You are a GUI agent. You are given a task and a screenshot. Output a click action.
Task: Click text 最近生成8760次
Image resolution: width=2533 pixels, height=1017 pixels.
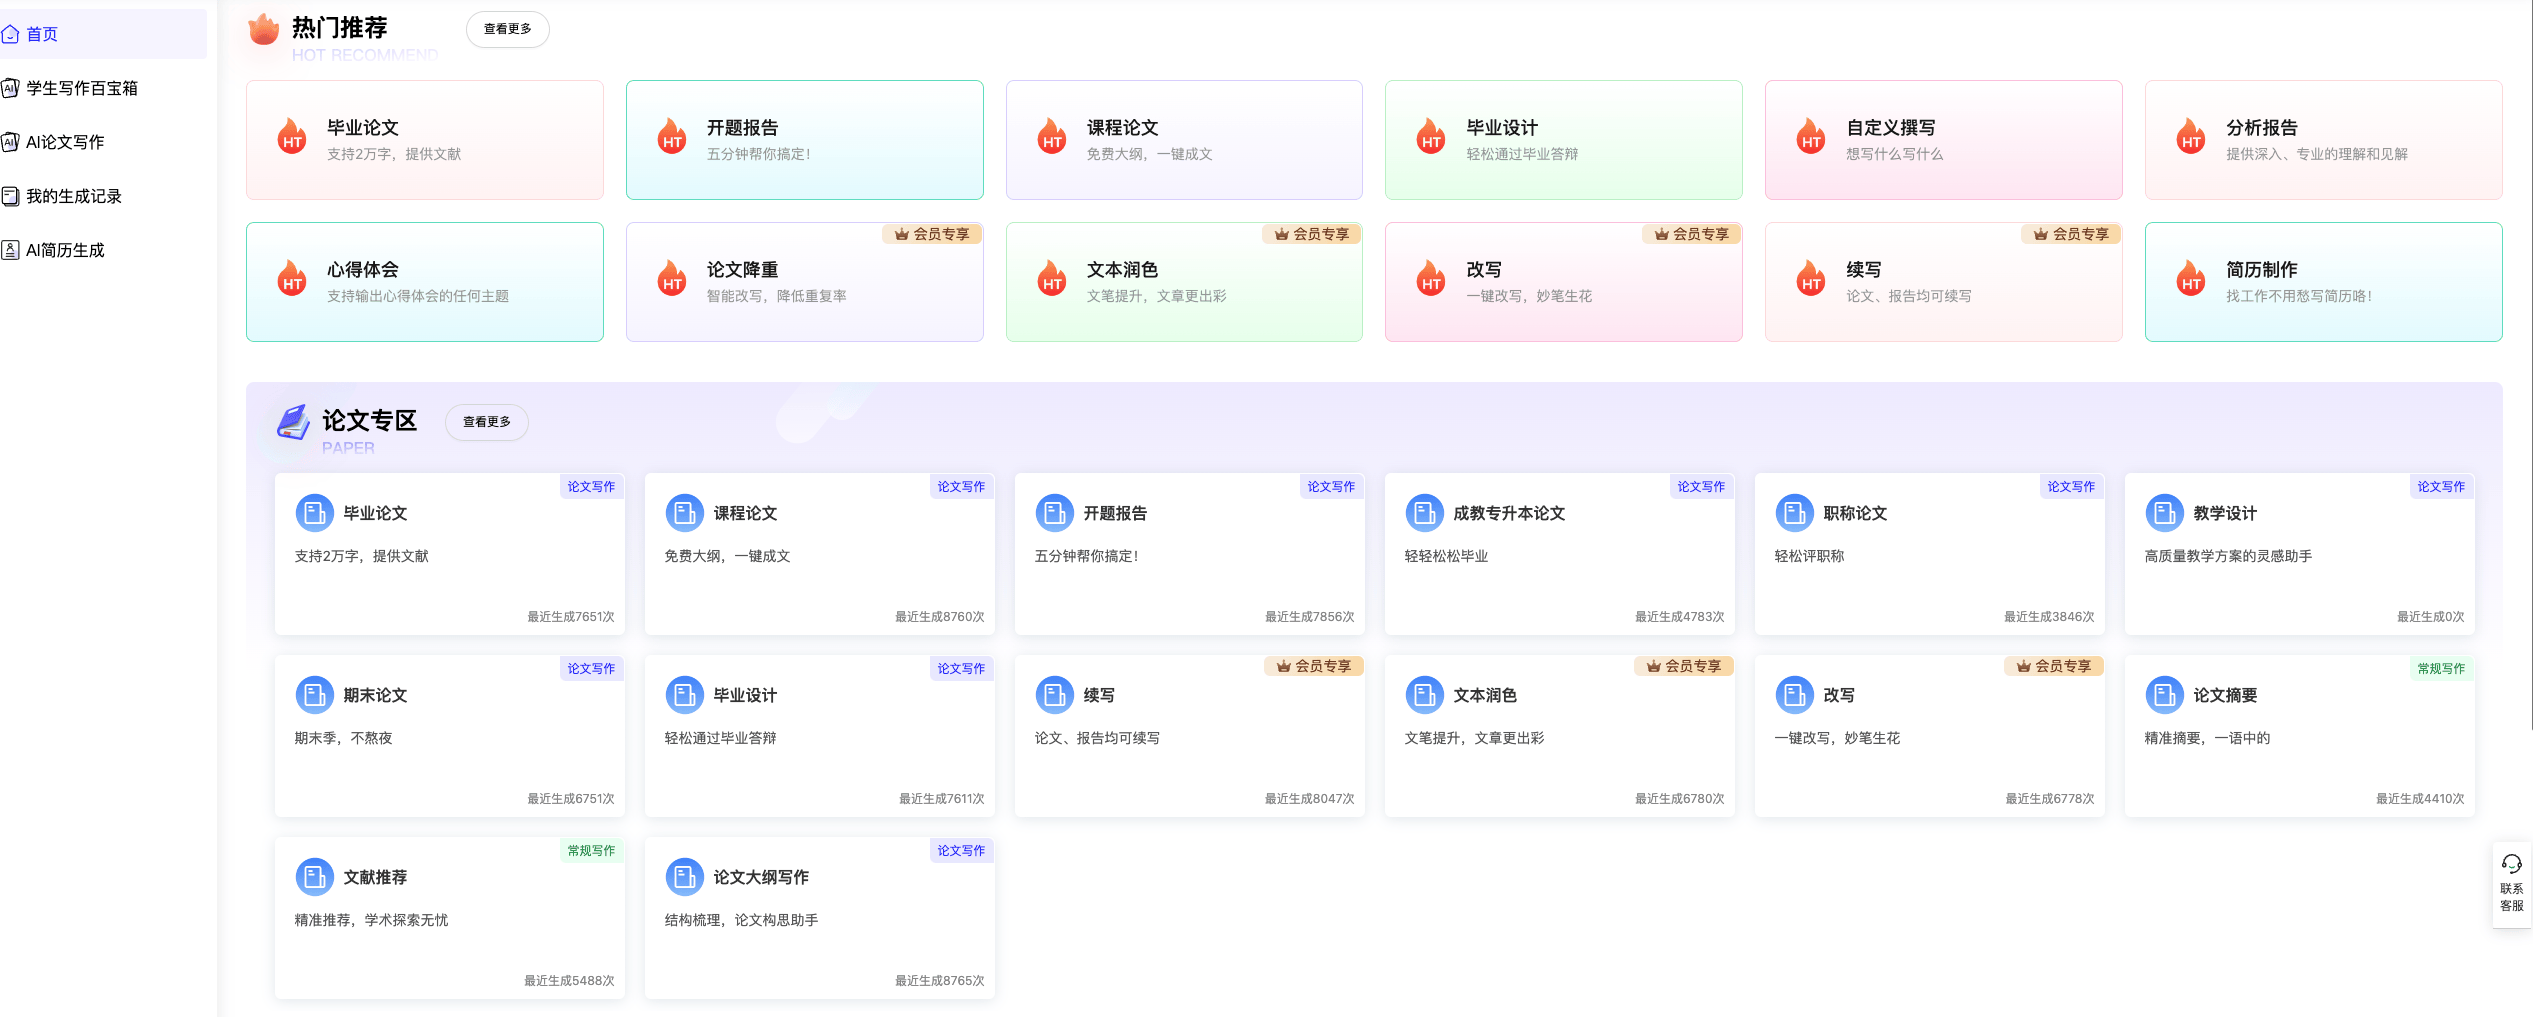940,617
